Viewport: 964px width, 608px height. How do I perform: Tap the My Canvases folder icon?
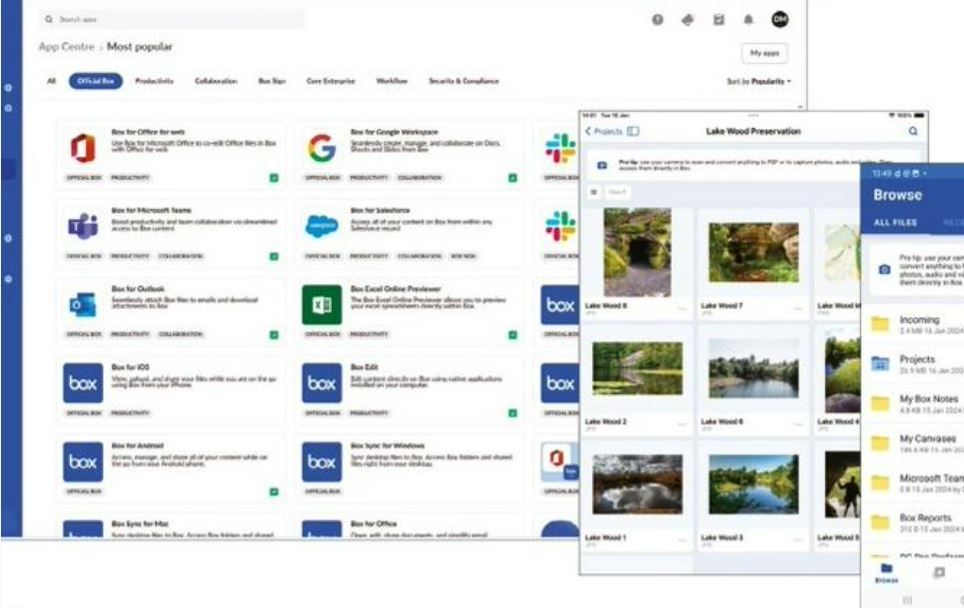coord(880,443)
